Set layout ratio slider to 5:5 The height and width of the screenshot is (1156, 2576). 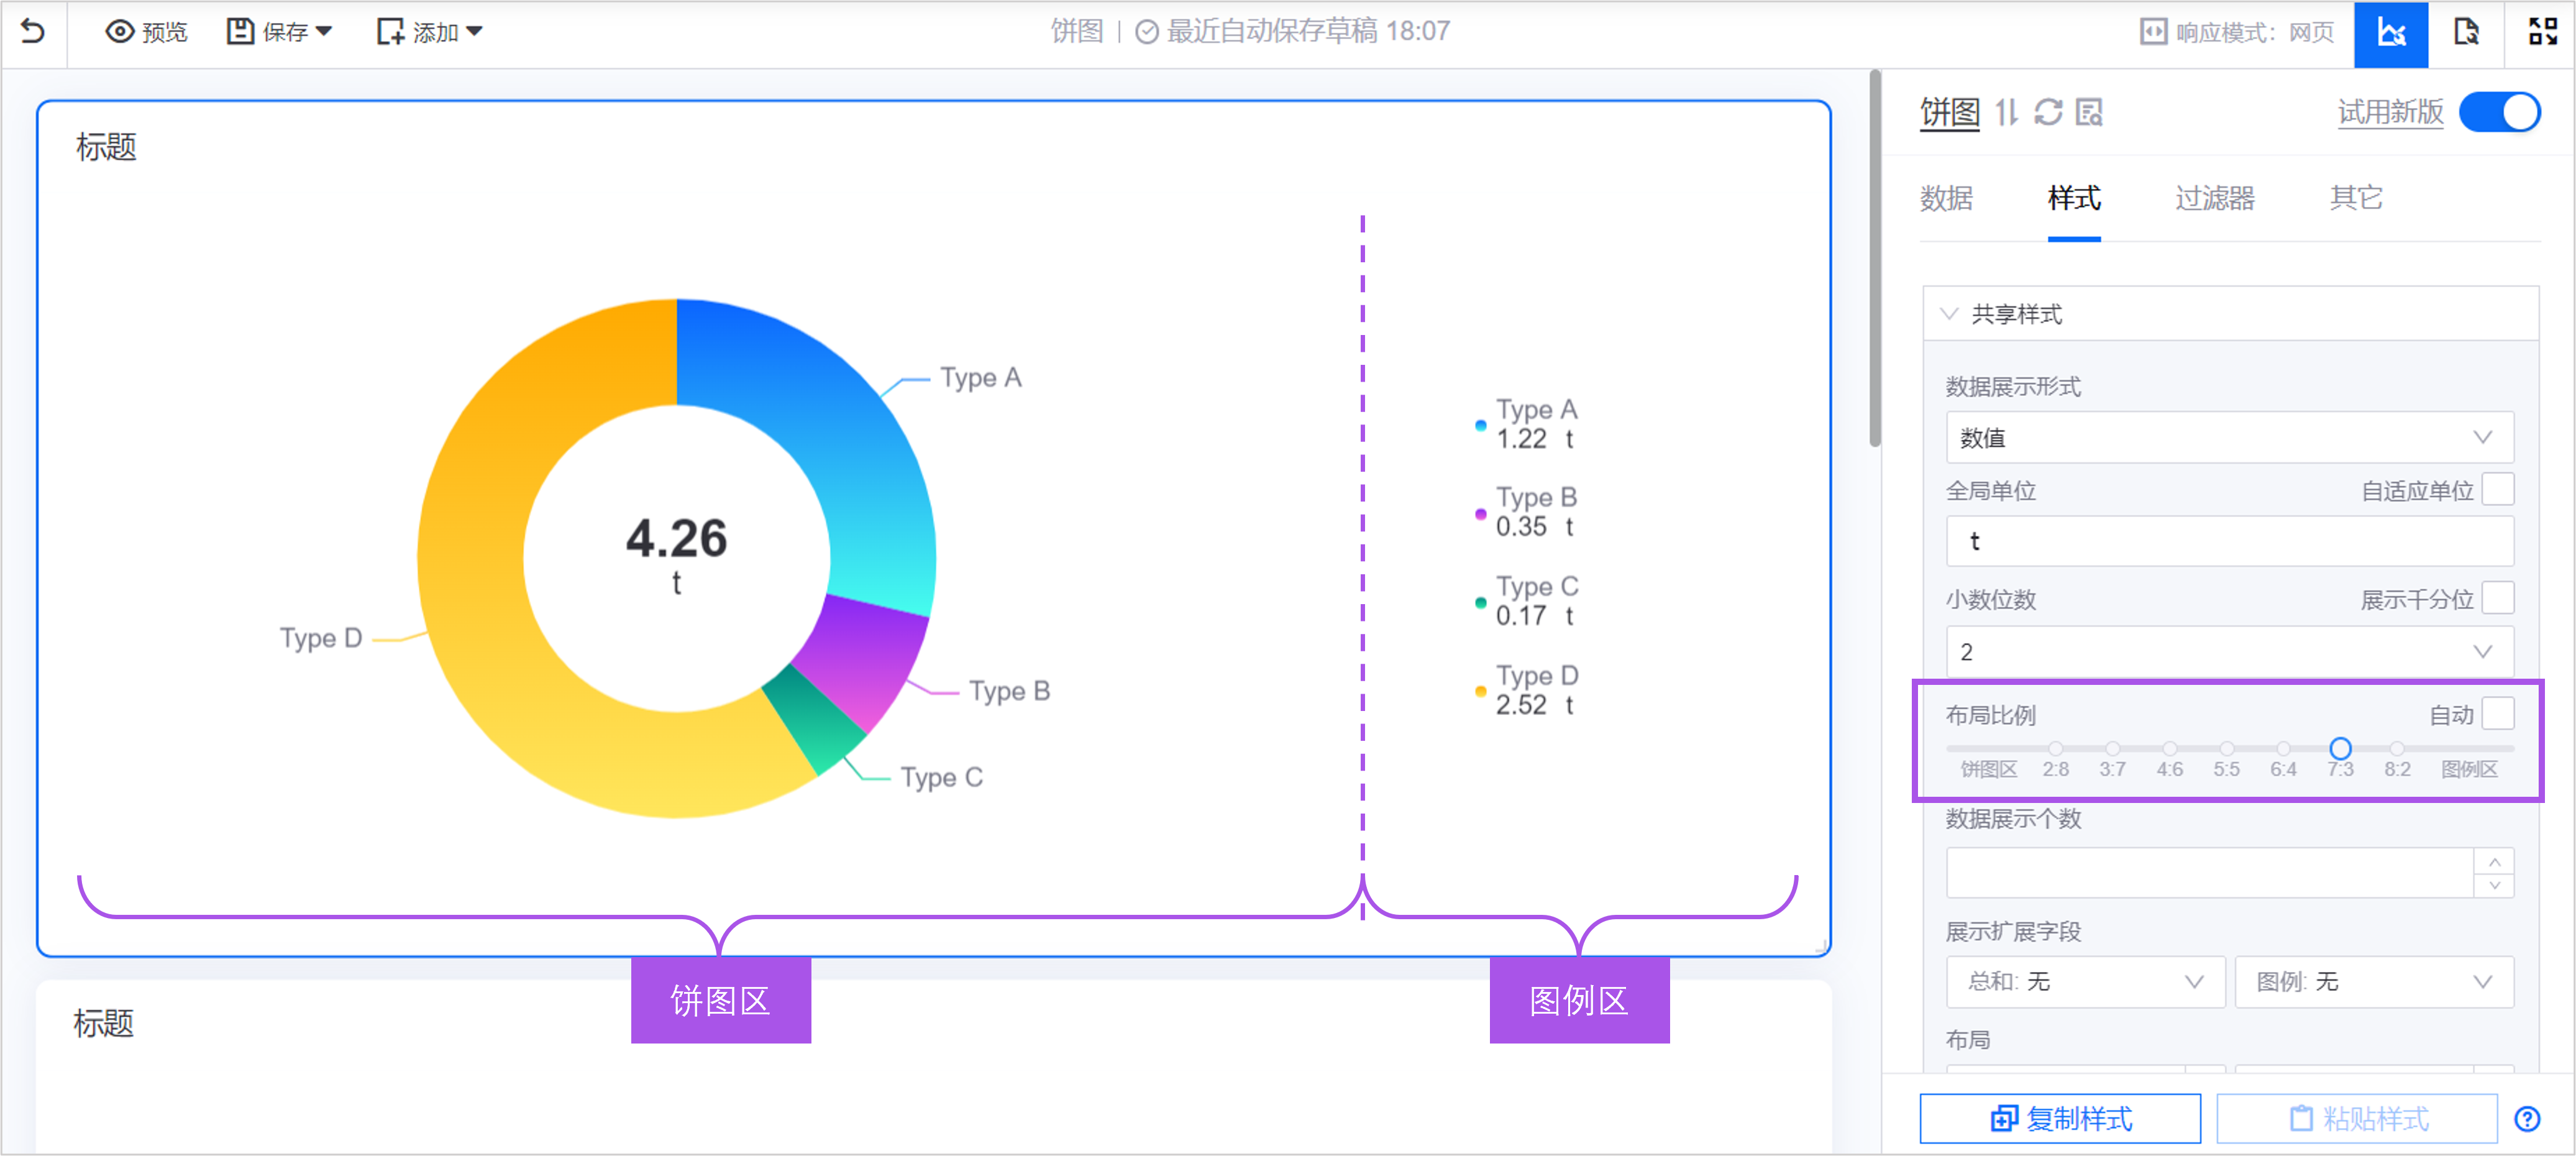(2226, 748)
